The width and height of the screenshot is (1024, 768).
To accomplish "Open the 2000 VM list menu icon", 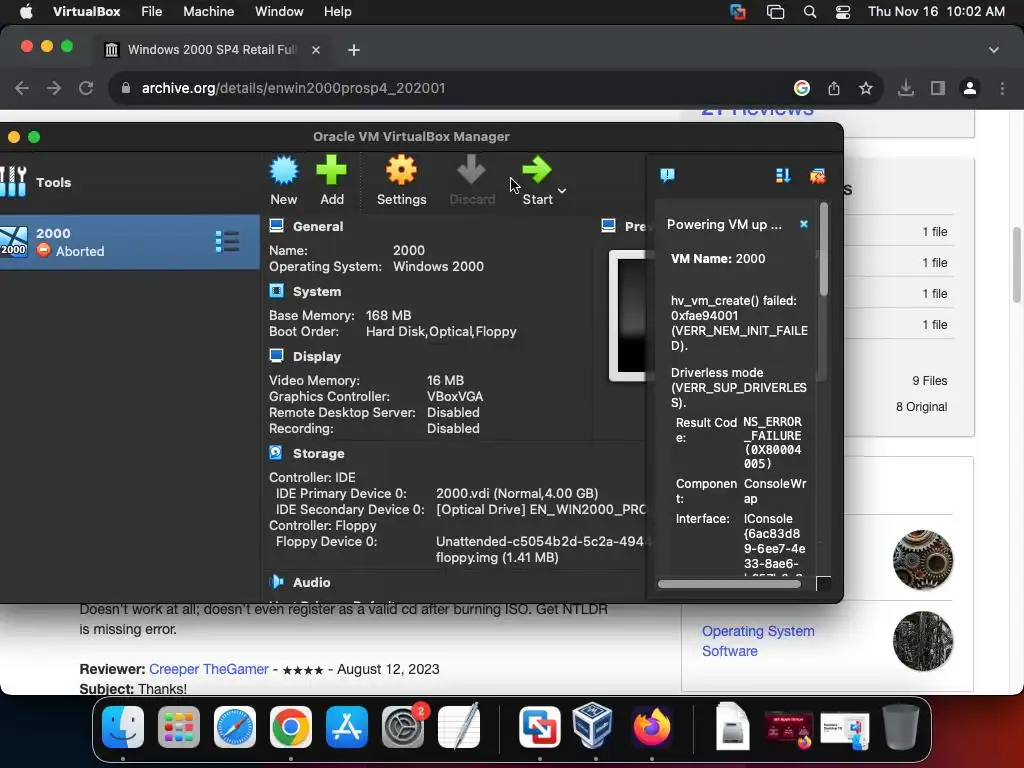I will (227, 242).
